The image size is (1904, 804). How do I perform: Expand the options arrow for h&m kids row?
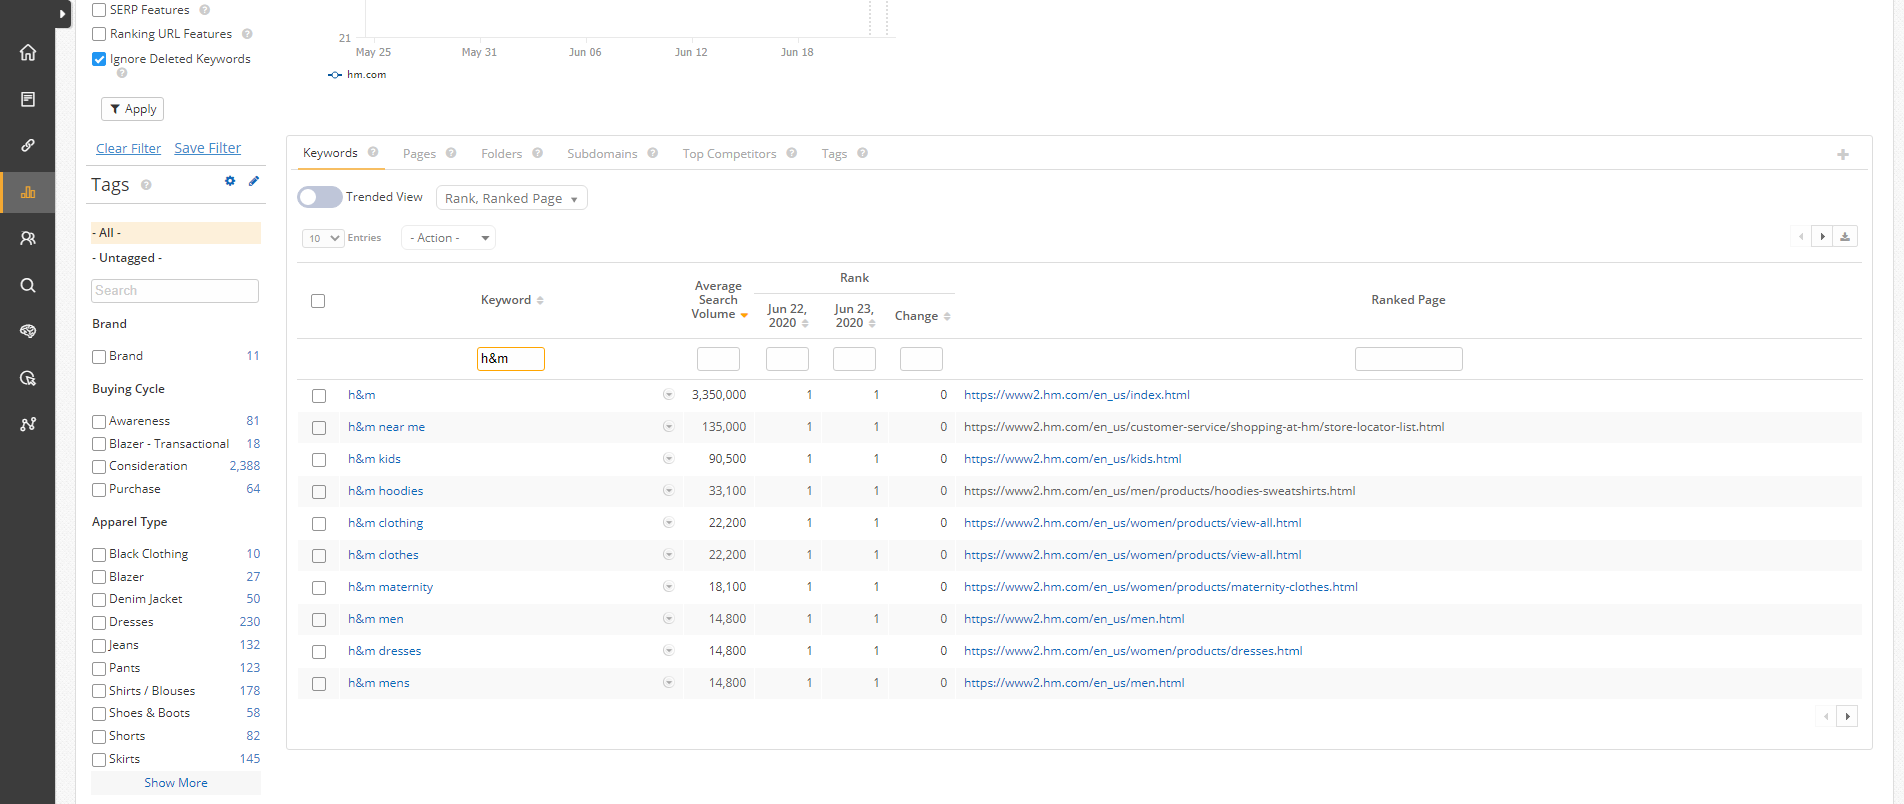[668, 459]
